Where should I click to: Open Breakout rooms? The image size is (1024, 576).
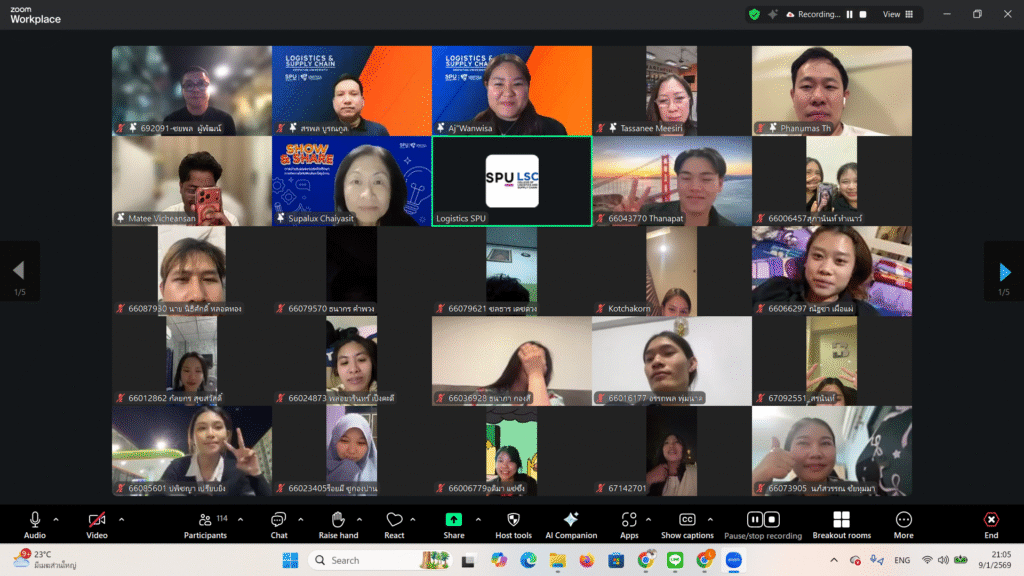[841, 524]
